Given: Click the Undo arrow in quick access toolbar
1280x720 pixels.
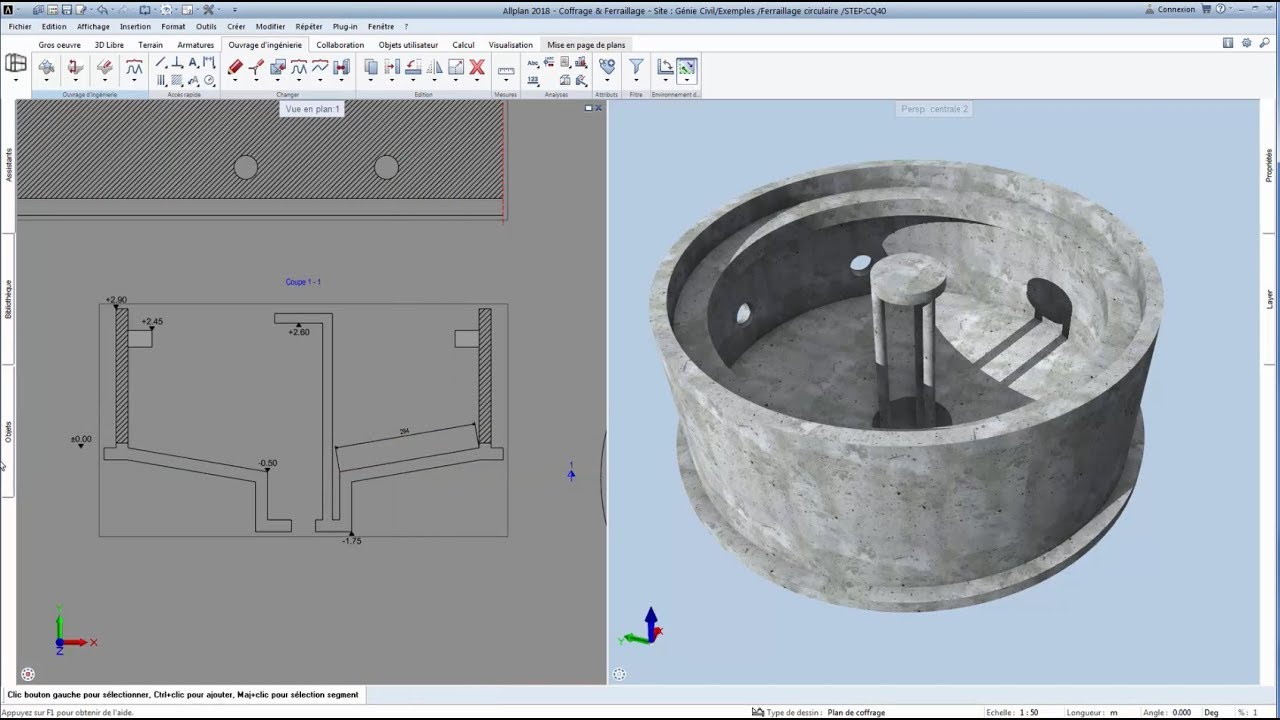Looking at the screenshot, I should 102,10.
